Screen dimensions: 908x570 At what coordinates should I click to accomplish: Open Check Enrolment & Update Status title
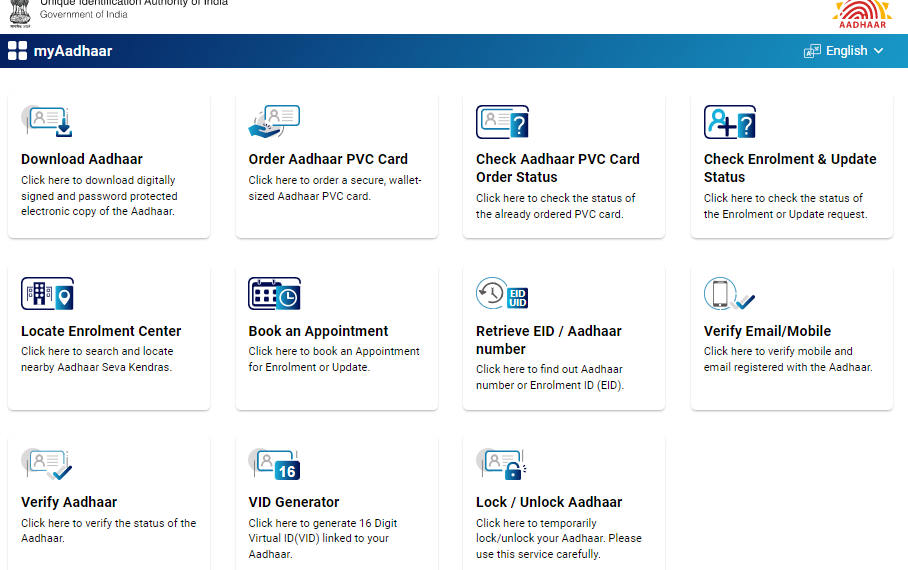point(790,168)
